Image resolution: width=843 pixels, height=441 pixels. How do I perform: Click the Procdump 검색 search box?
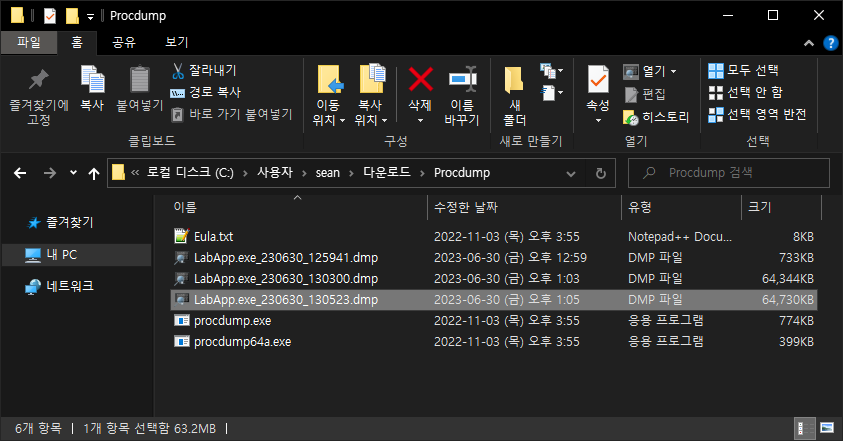click(x=728, y=173)
